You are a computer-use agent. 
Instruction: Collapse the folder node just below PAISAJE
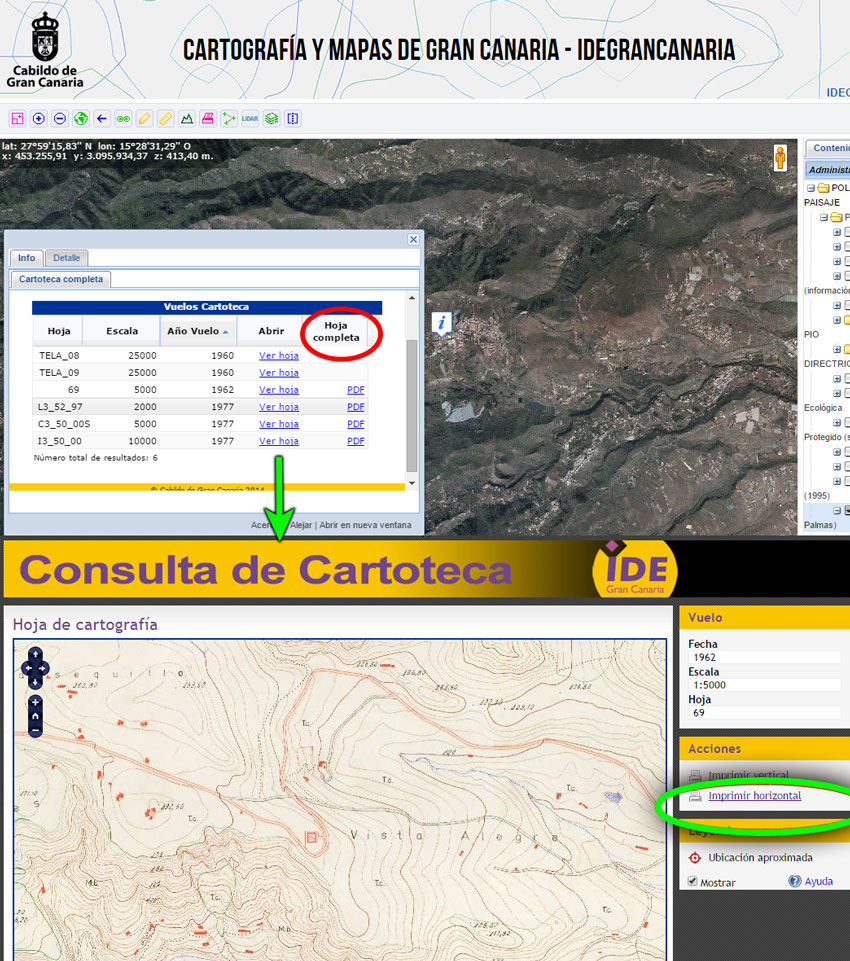point(824,218)
